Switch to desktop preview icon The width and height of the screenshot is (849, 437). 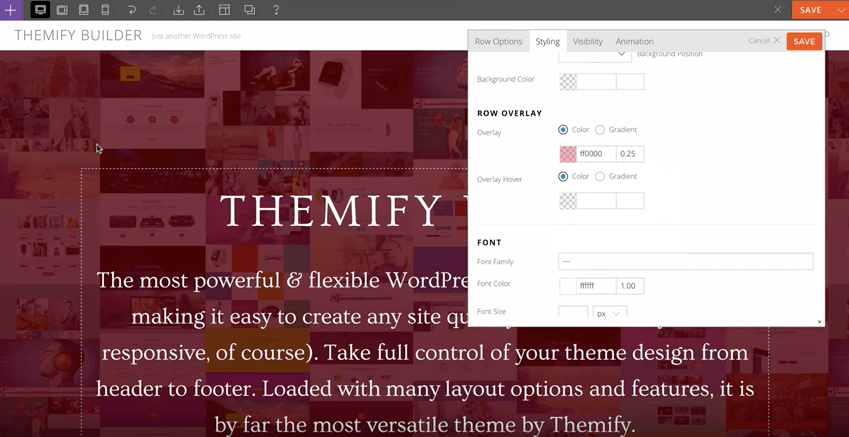coord(41,10)
